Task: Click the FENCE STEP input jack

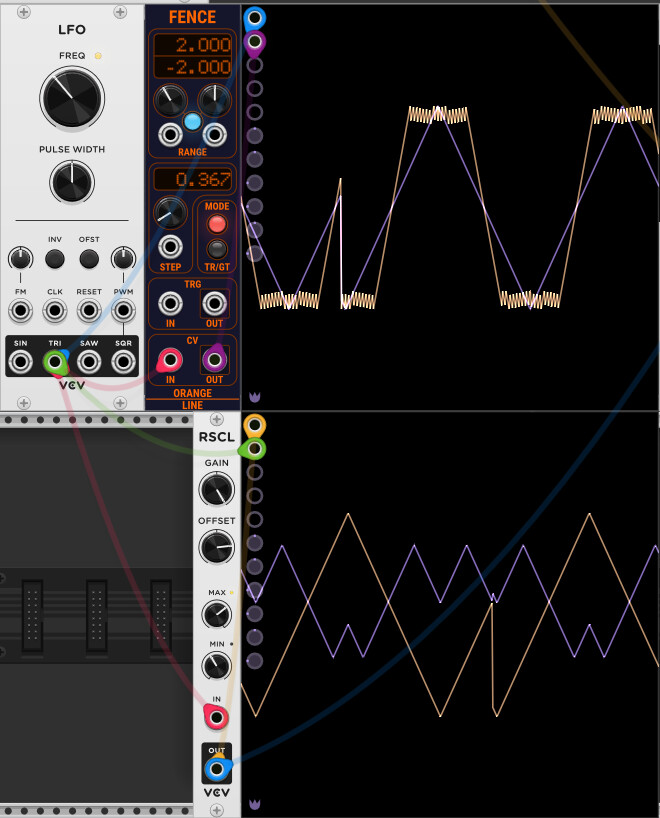Action: [x=171, y=246]
